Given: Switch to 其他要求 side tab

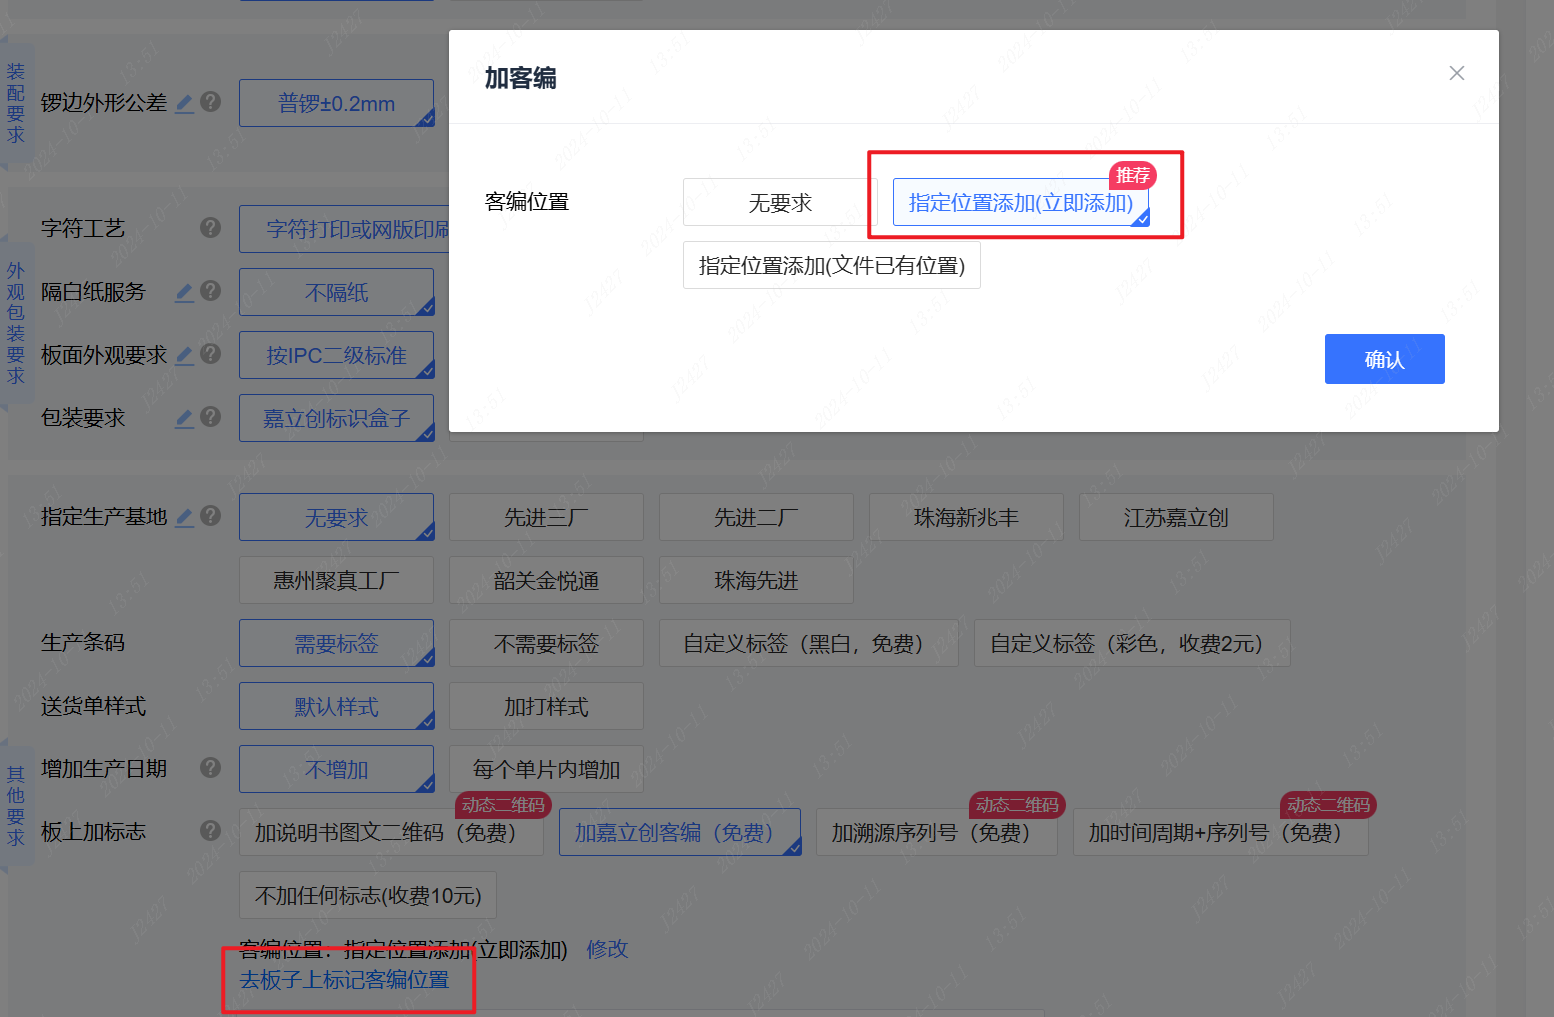Looking at the screenshot, I should pyautogui.click(x=16, y=805).
